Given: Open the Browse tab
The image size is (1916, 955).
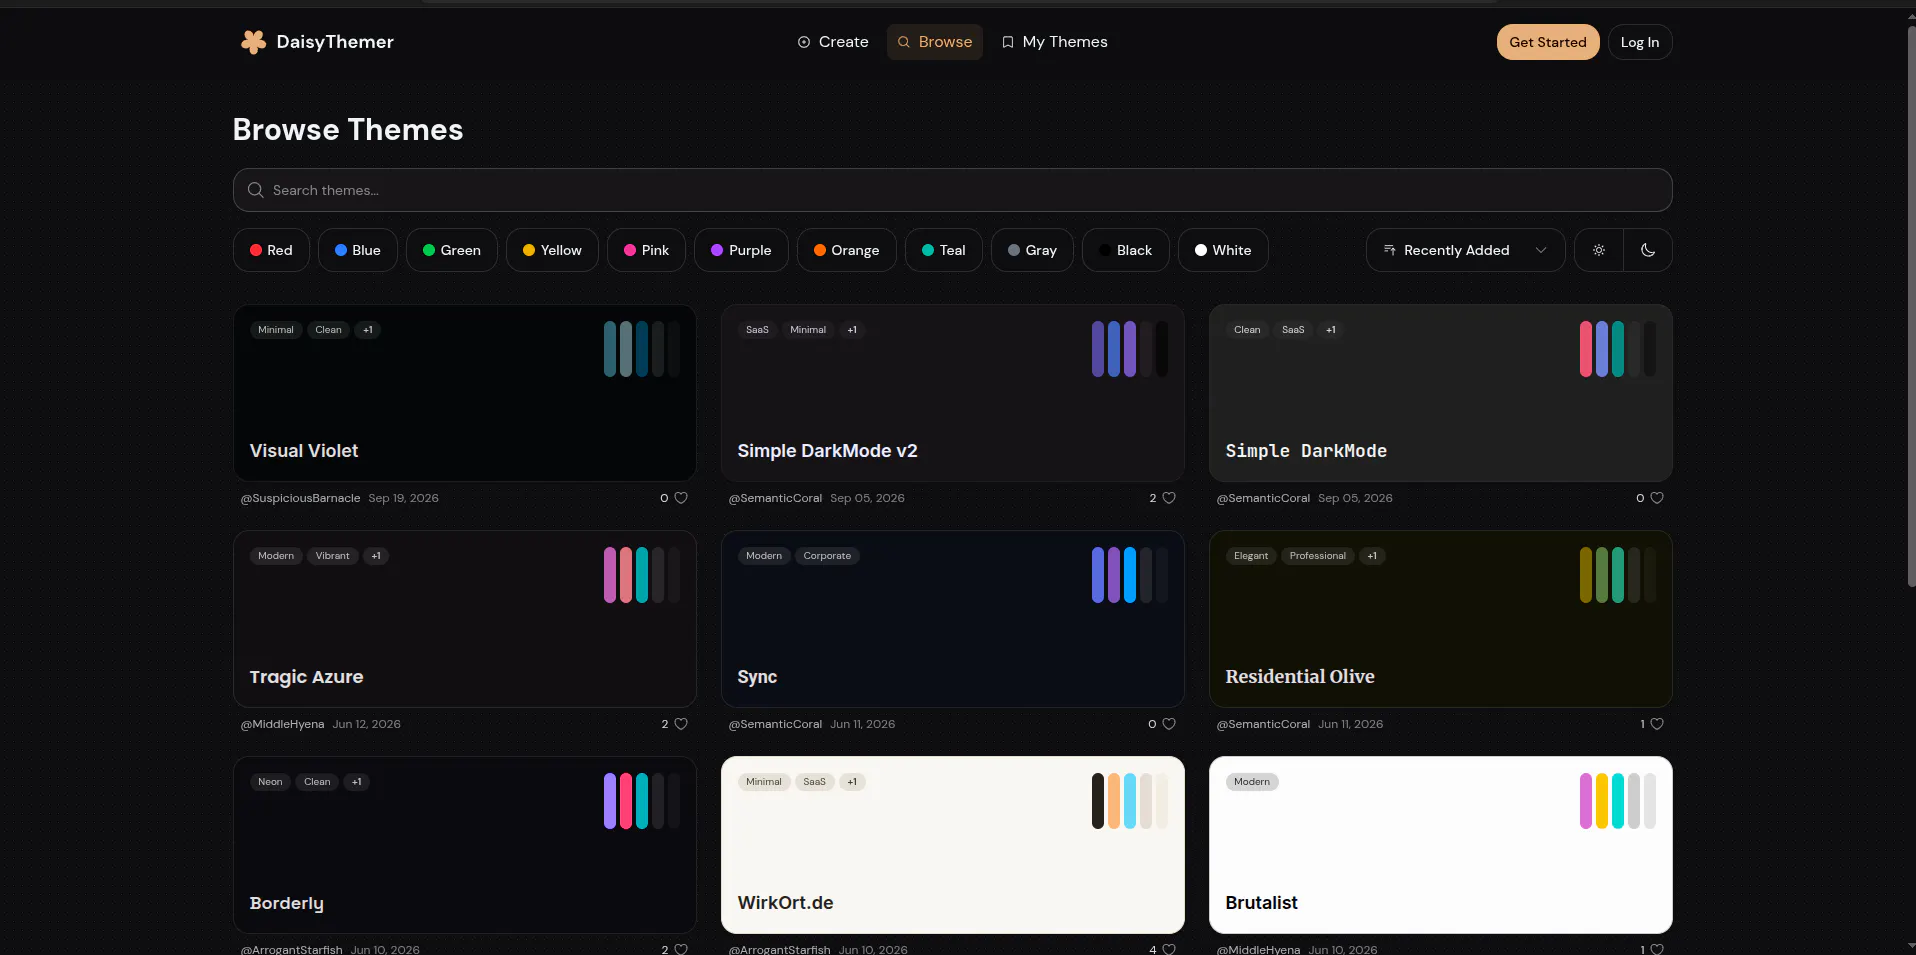Looking at the screenshot, I should pos(935,42).
